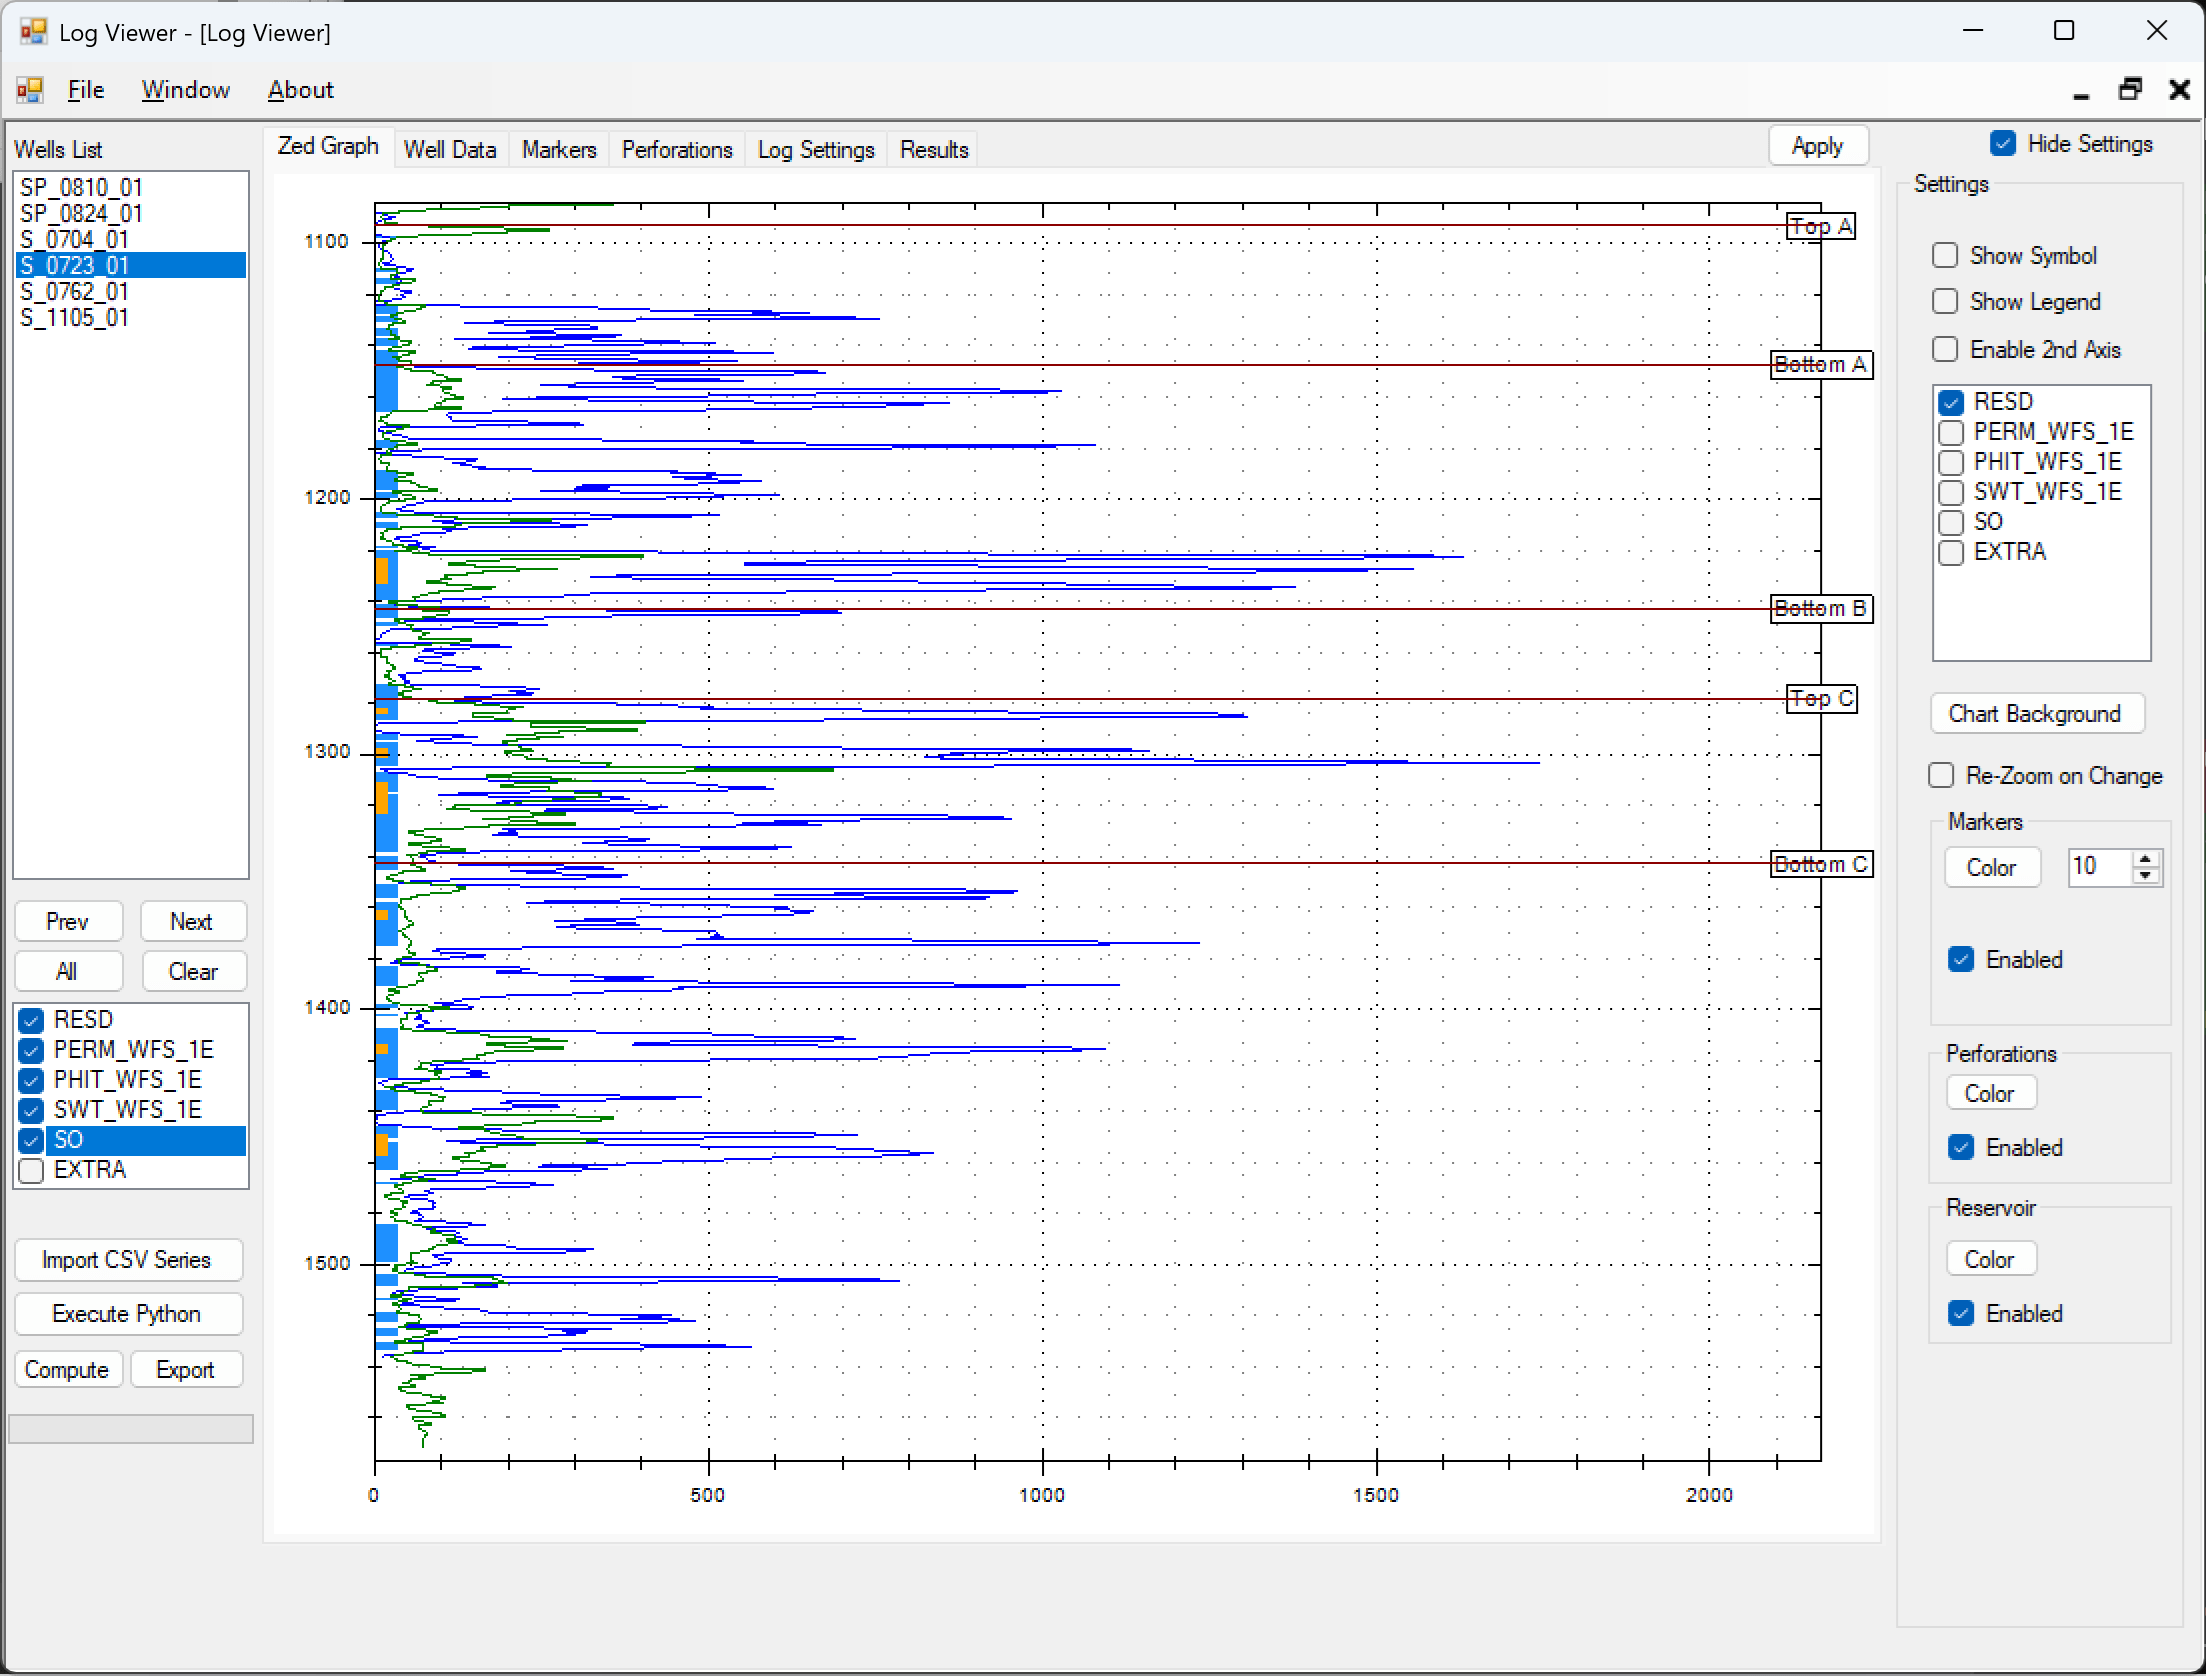This screenshot has width=2206, height=1676.
Task: Click the Apply button
Action: click(x=1818, y=146)
